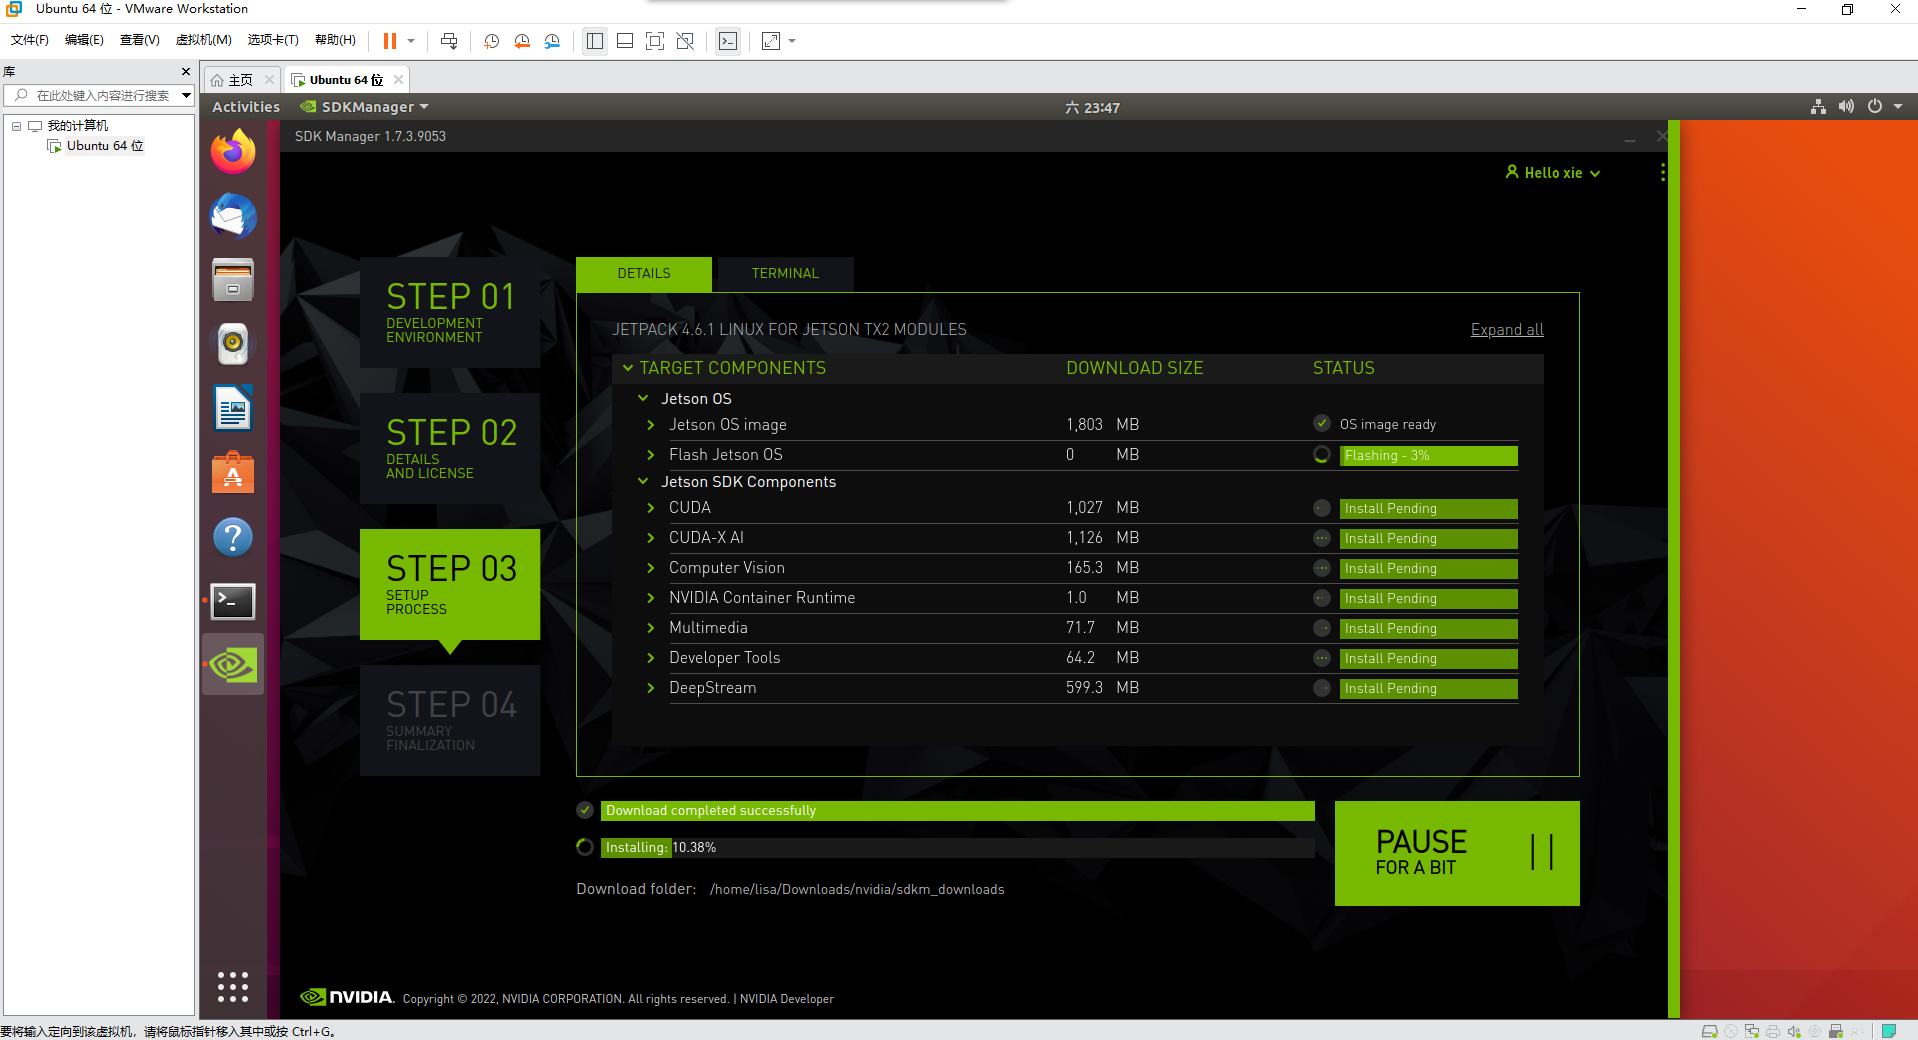Click the three-dot options icon in SDK Manager
1918x1040 pixels.
pos(1662,172)
